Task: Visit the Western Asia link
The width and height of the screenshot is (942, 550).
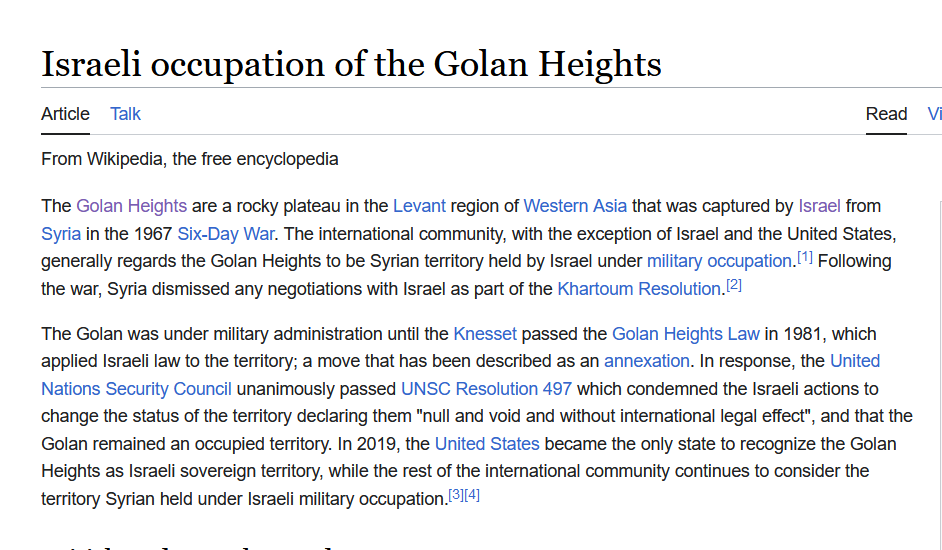Action: [x=575, y=206]
